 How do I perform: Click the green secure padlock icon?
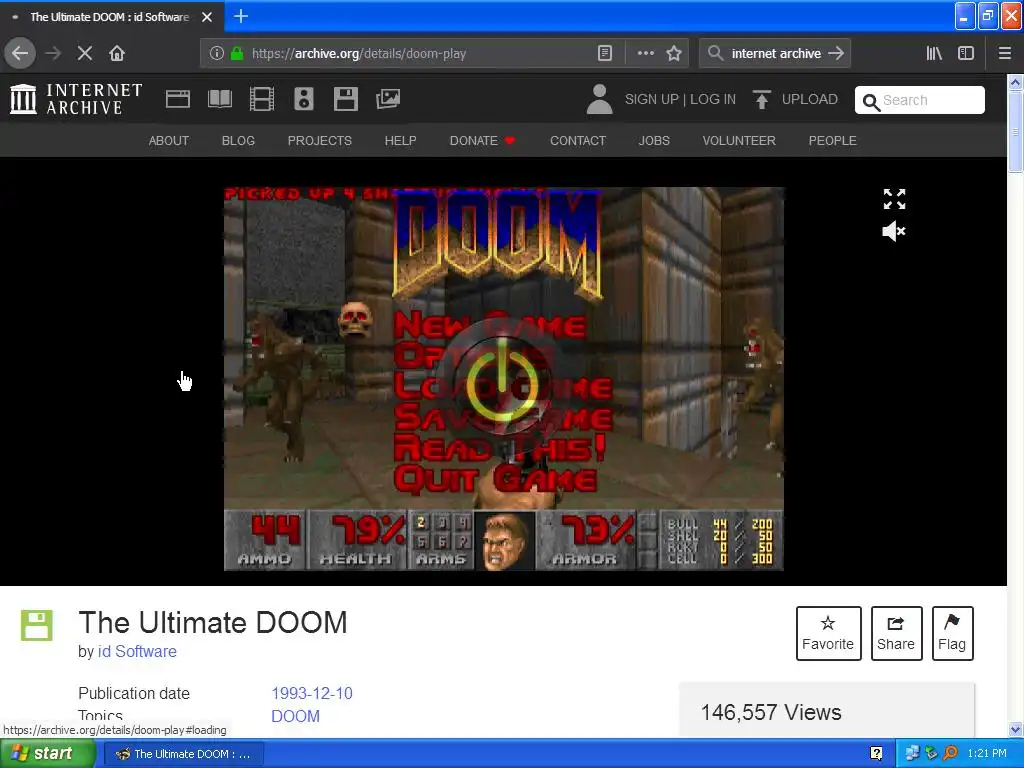(237, 54)
